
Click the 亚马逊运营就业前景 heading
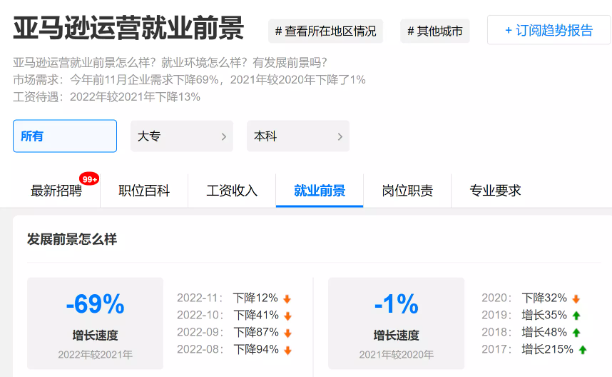[129, 28]
